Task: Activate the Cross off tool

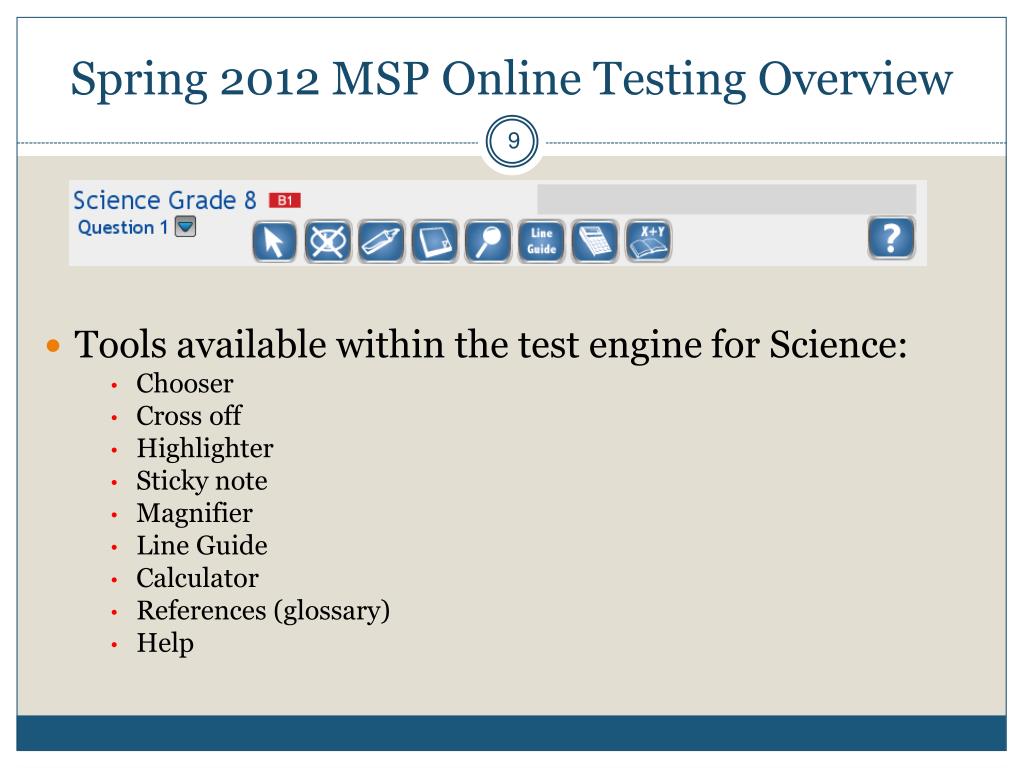Action: [328, 242]
